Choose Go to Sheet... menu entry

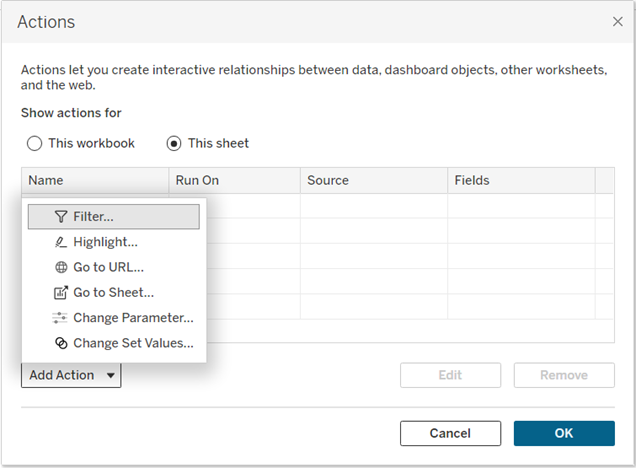(x=114, y=292)
